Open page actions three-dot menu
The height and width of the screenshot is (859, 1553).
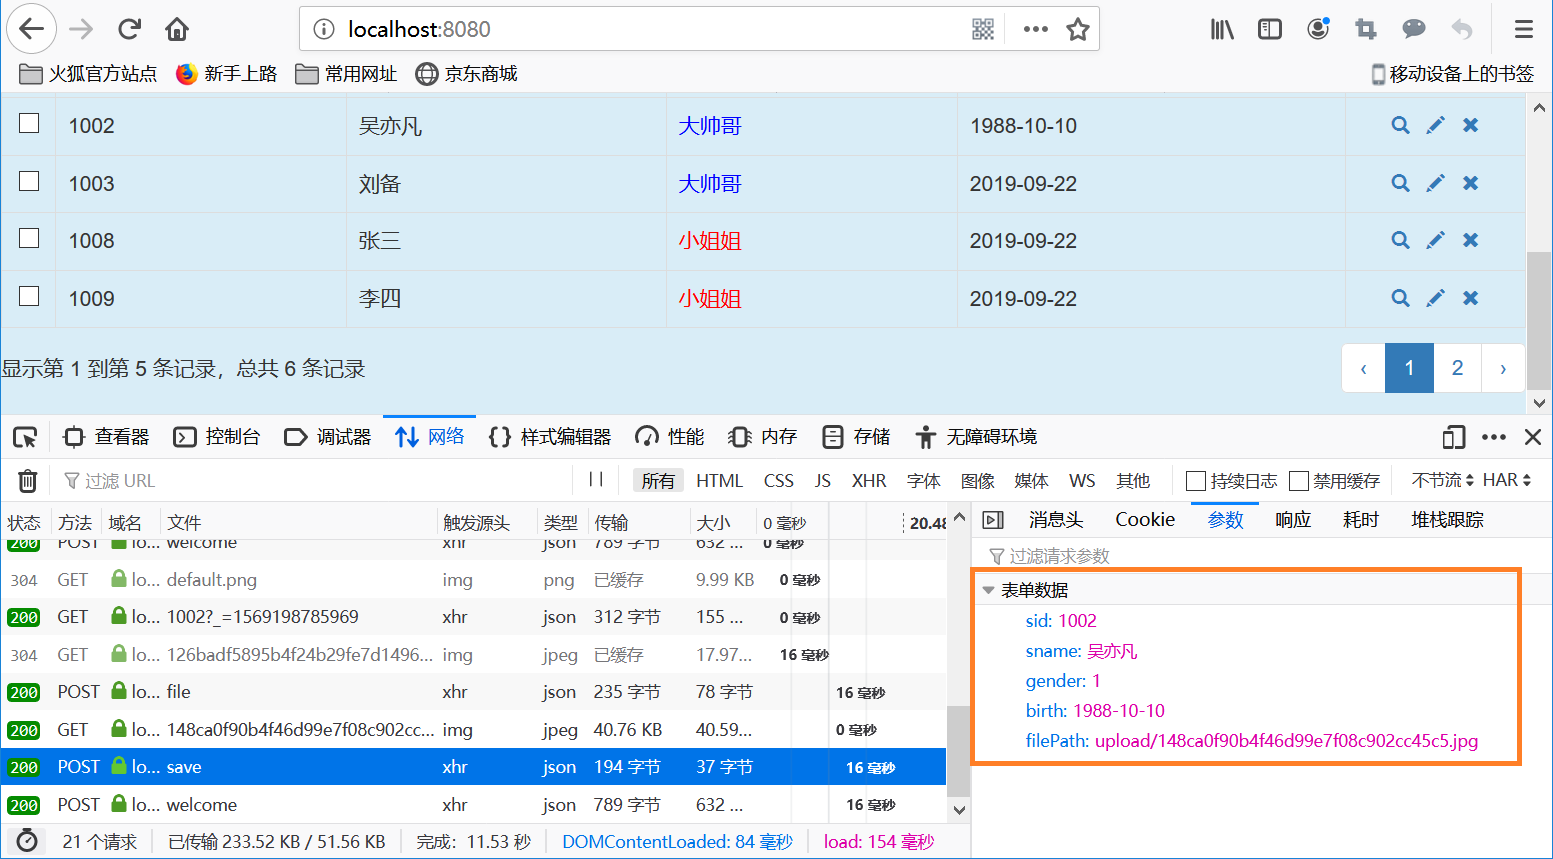1036,29
